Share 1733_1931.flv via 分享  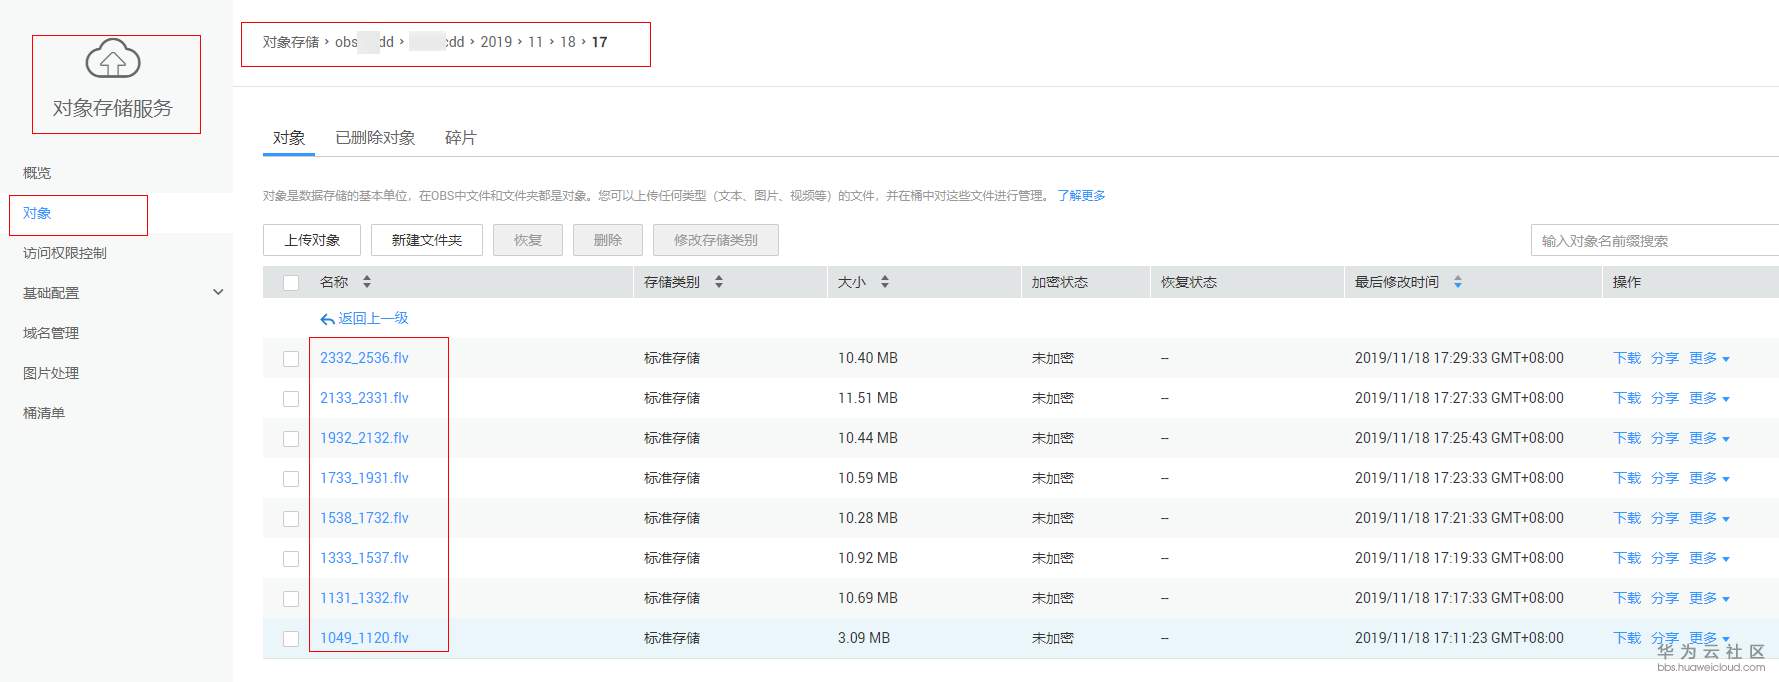[1665, 478]
